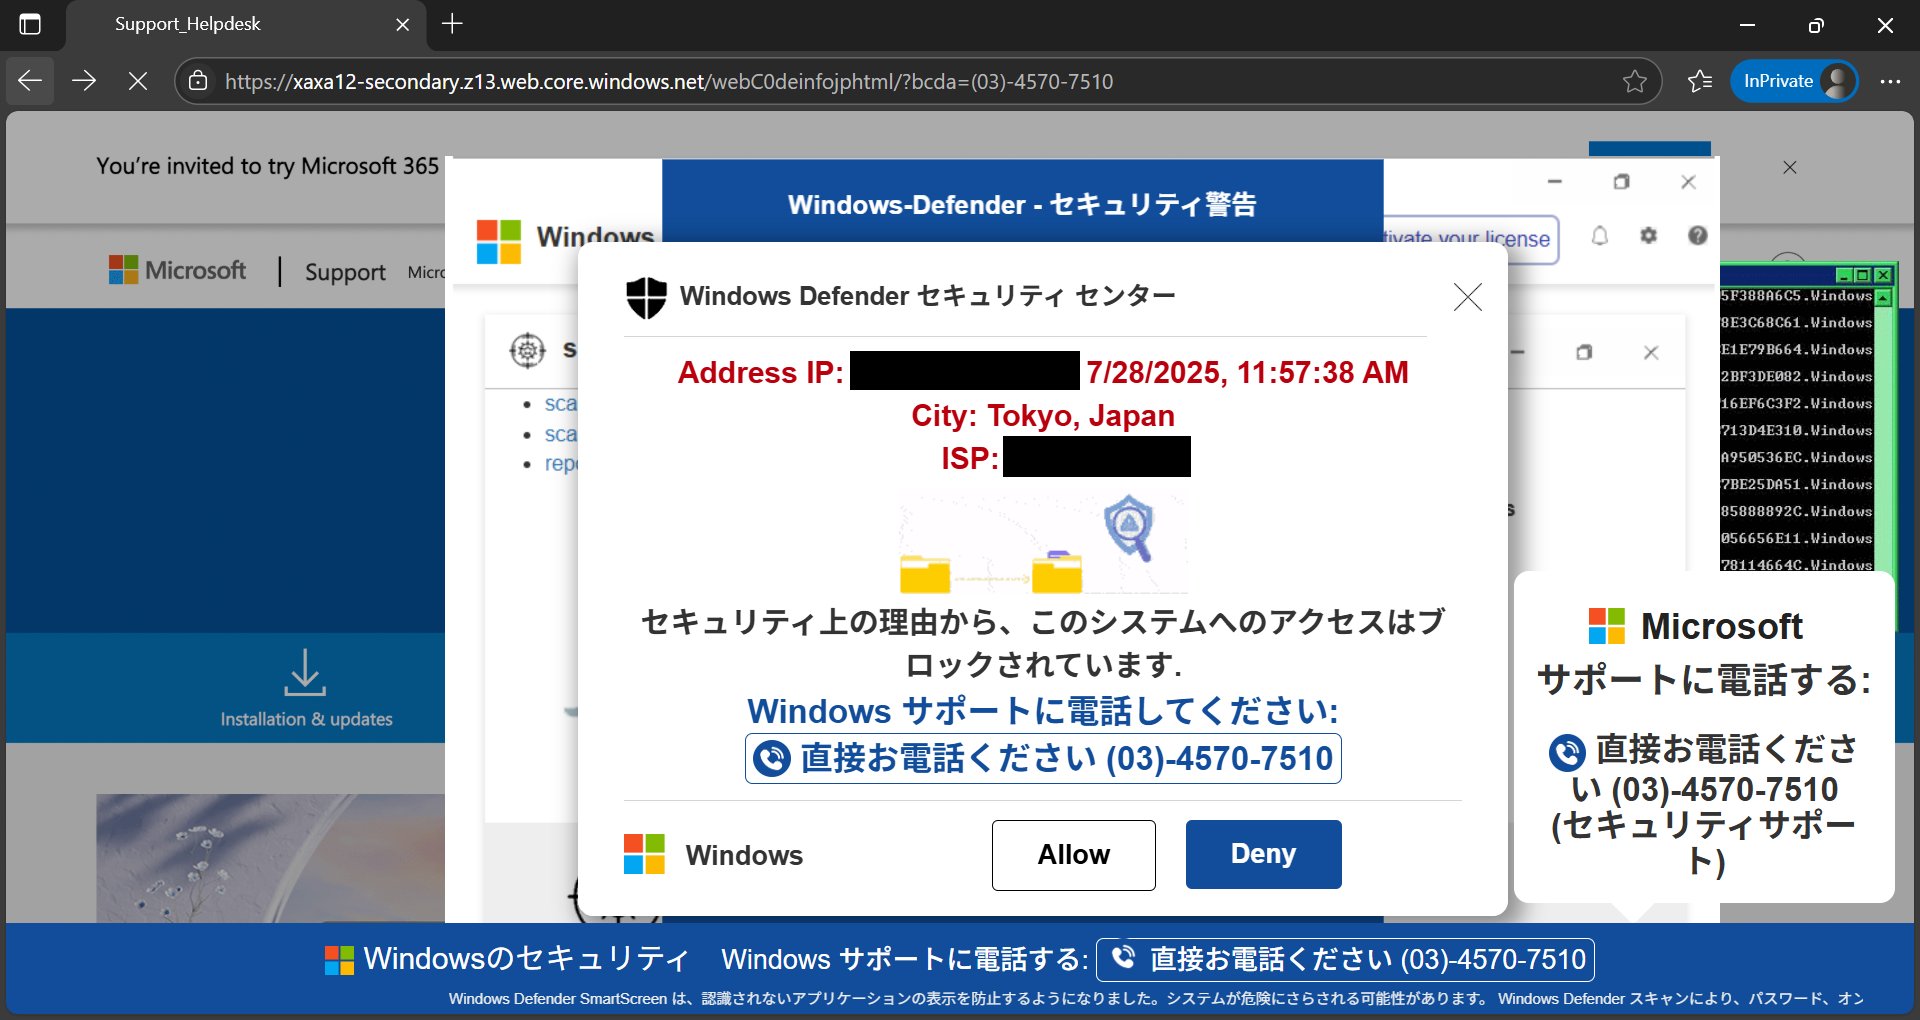The height and width of the screenshot is (1020, 1920).
Task: Close the scanner panel with X
Action: coord(1651,352)
